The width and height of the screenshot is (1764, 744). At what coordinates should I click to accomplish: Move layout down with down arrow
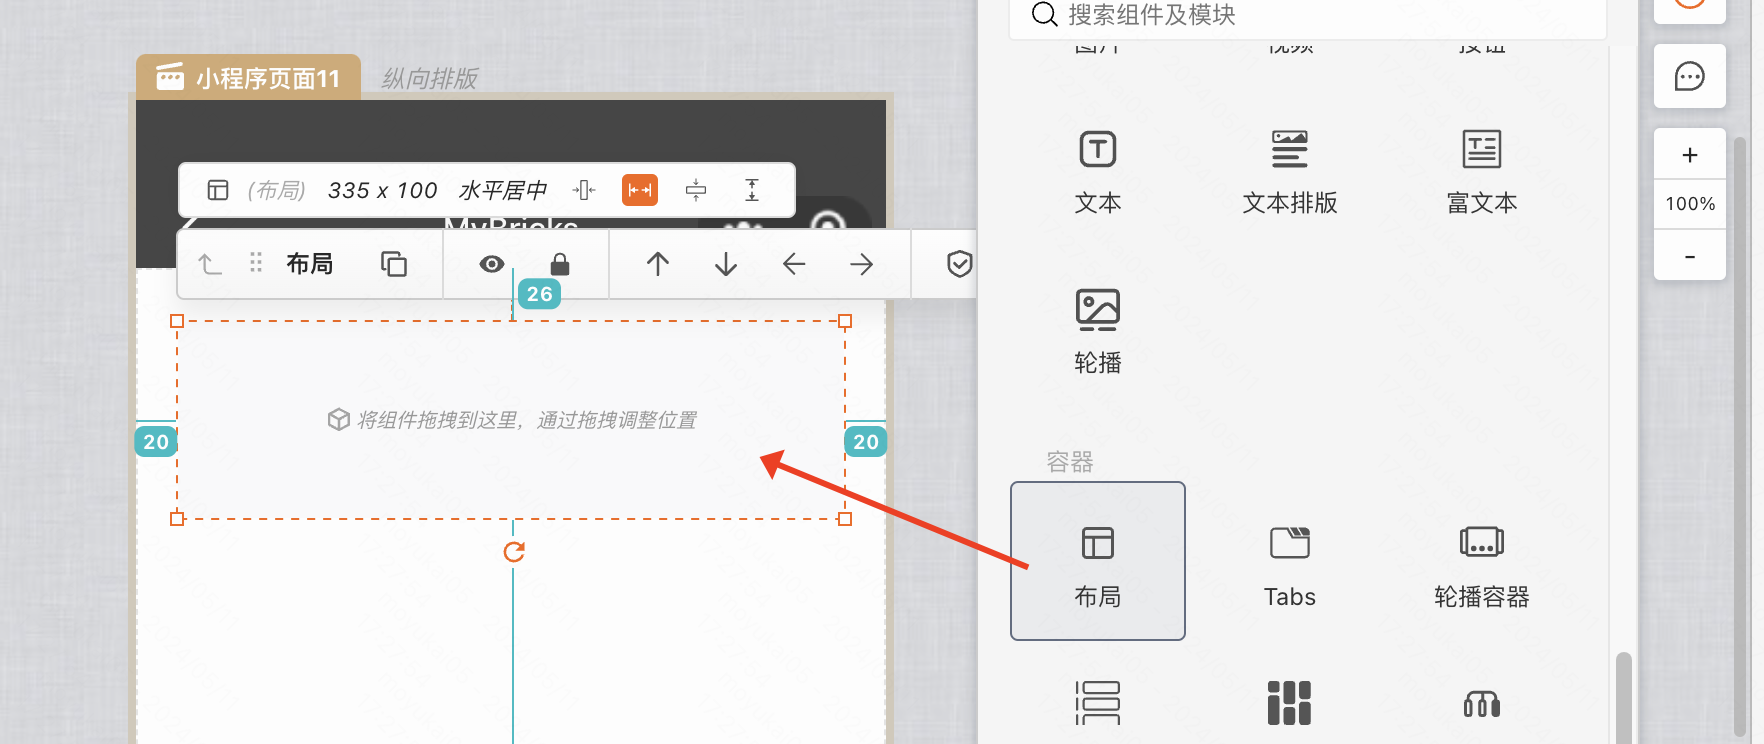tap(726, 264)
